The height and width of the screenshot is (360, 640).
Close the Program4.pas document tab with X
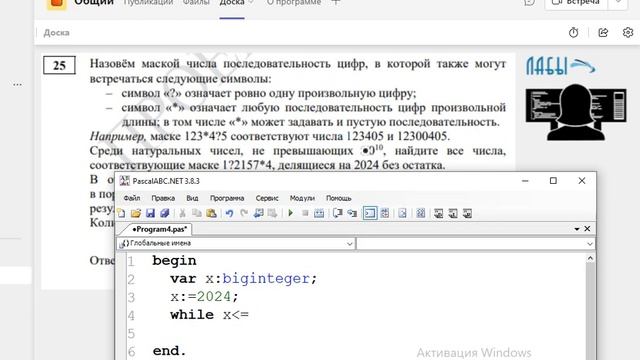click(x=587, y=229)
